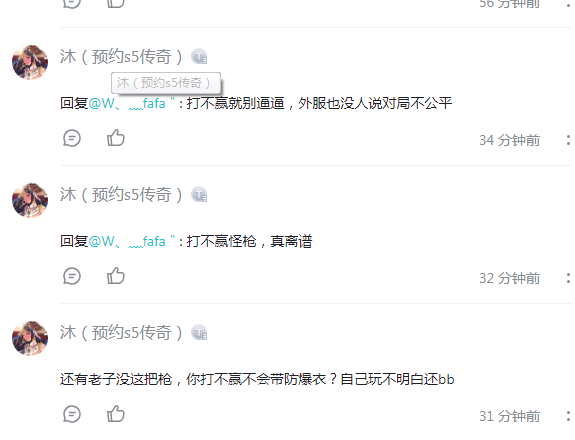The height and width of the screenshot is (440, 575).
Task: Click avatar of the 31 分钟前 commenter
Action: tap(30, 338)
